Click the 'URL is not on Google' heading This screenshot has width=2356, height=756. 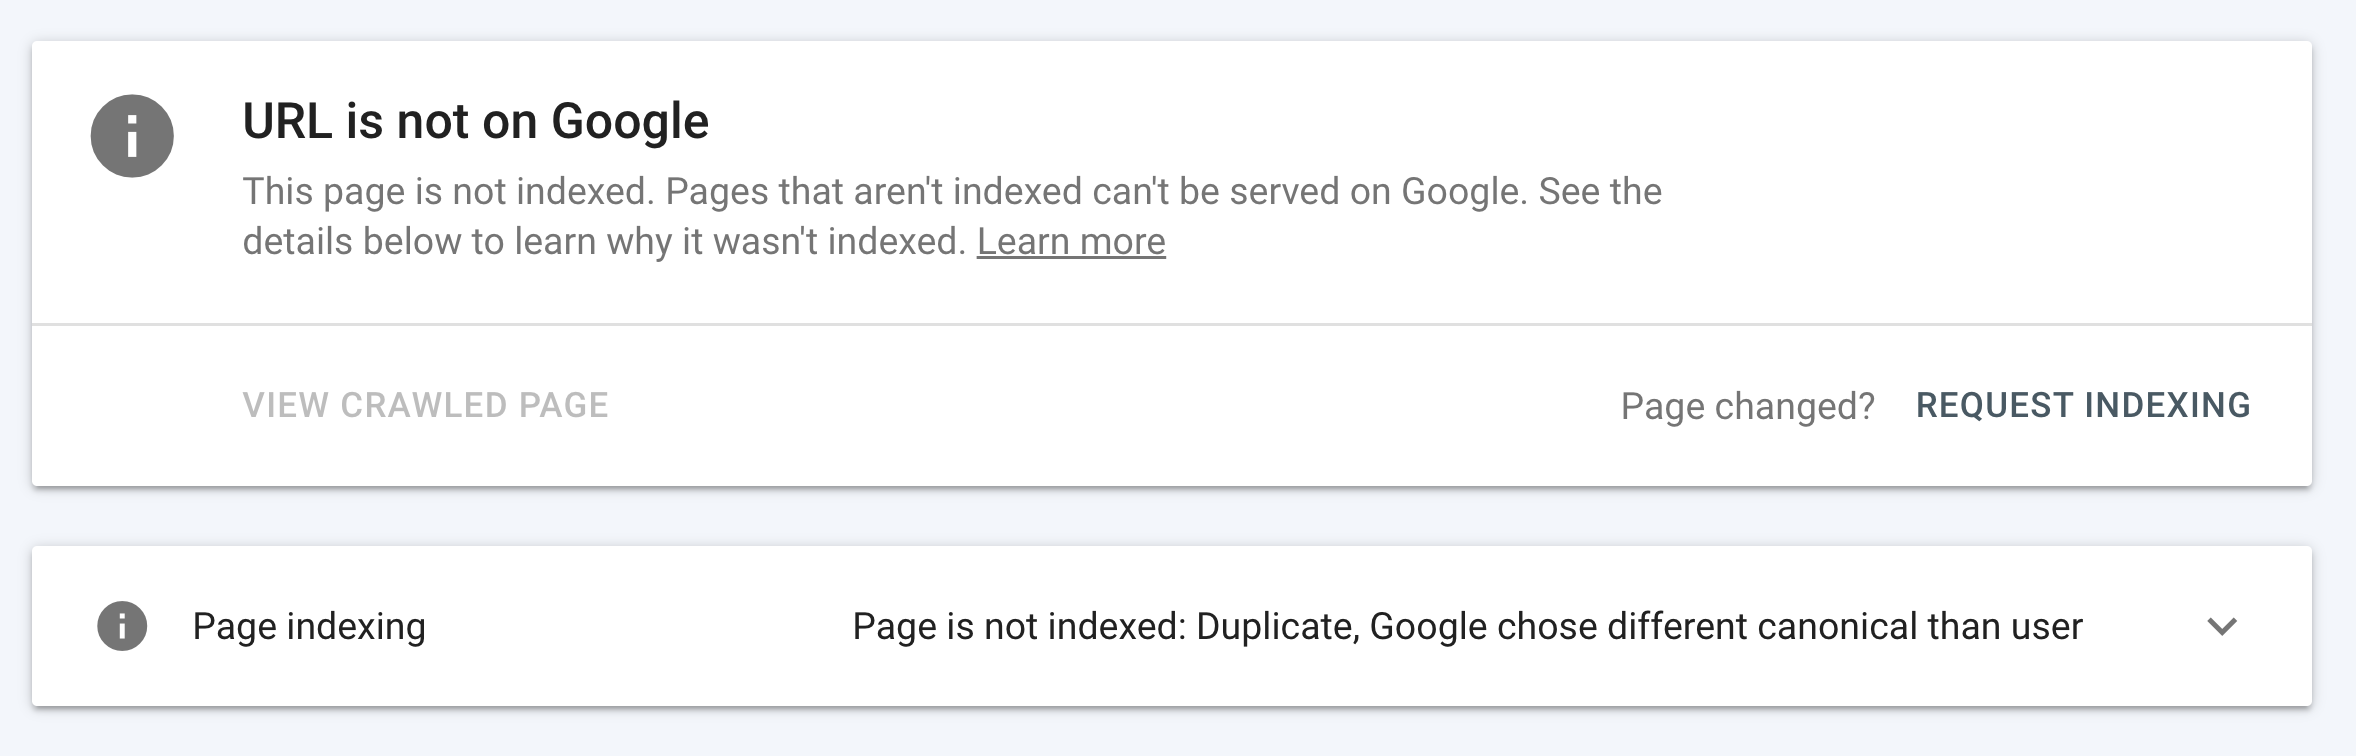click(476, 121)
